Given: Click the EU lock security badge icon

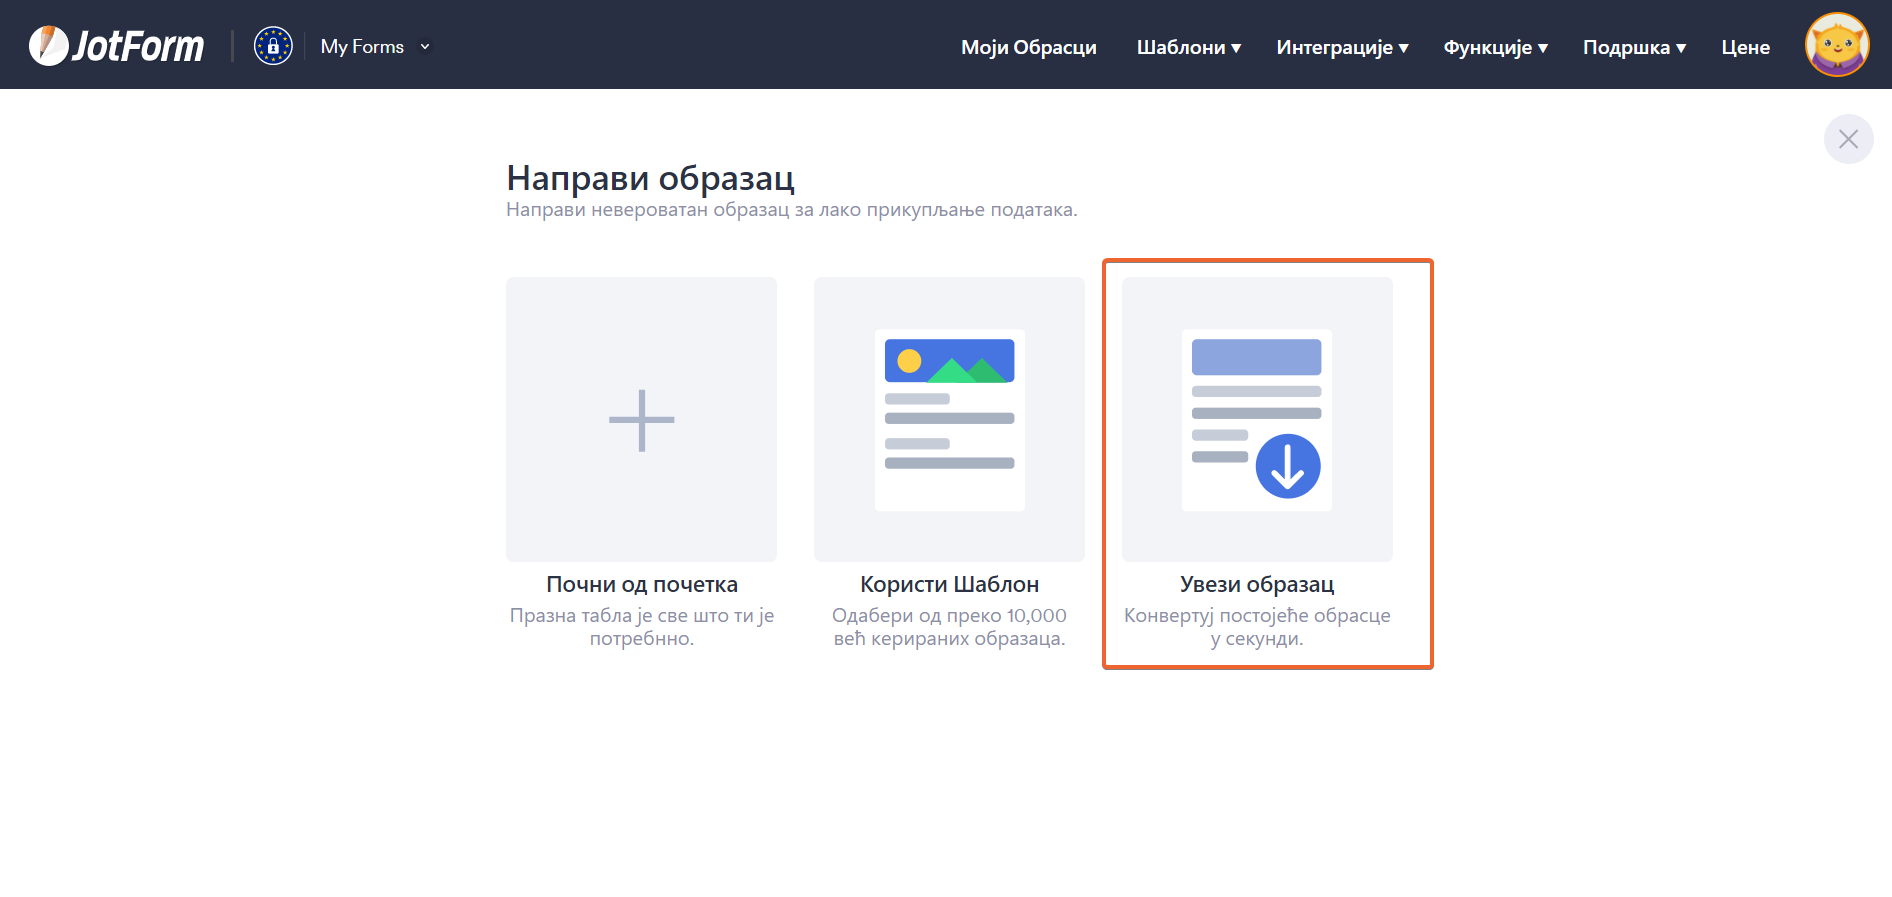Looking at the screenshot, I should pyautogui.click(x=273, y=46).
